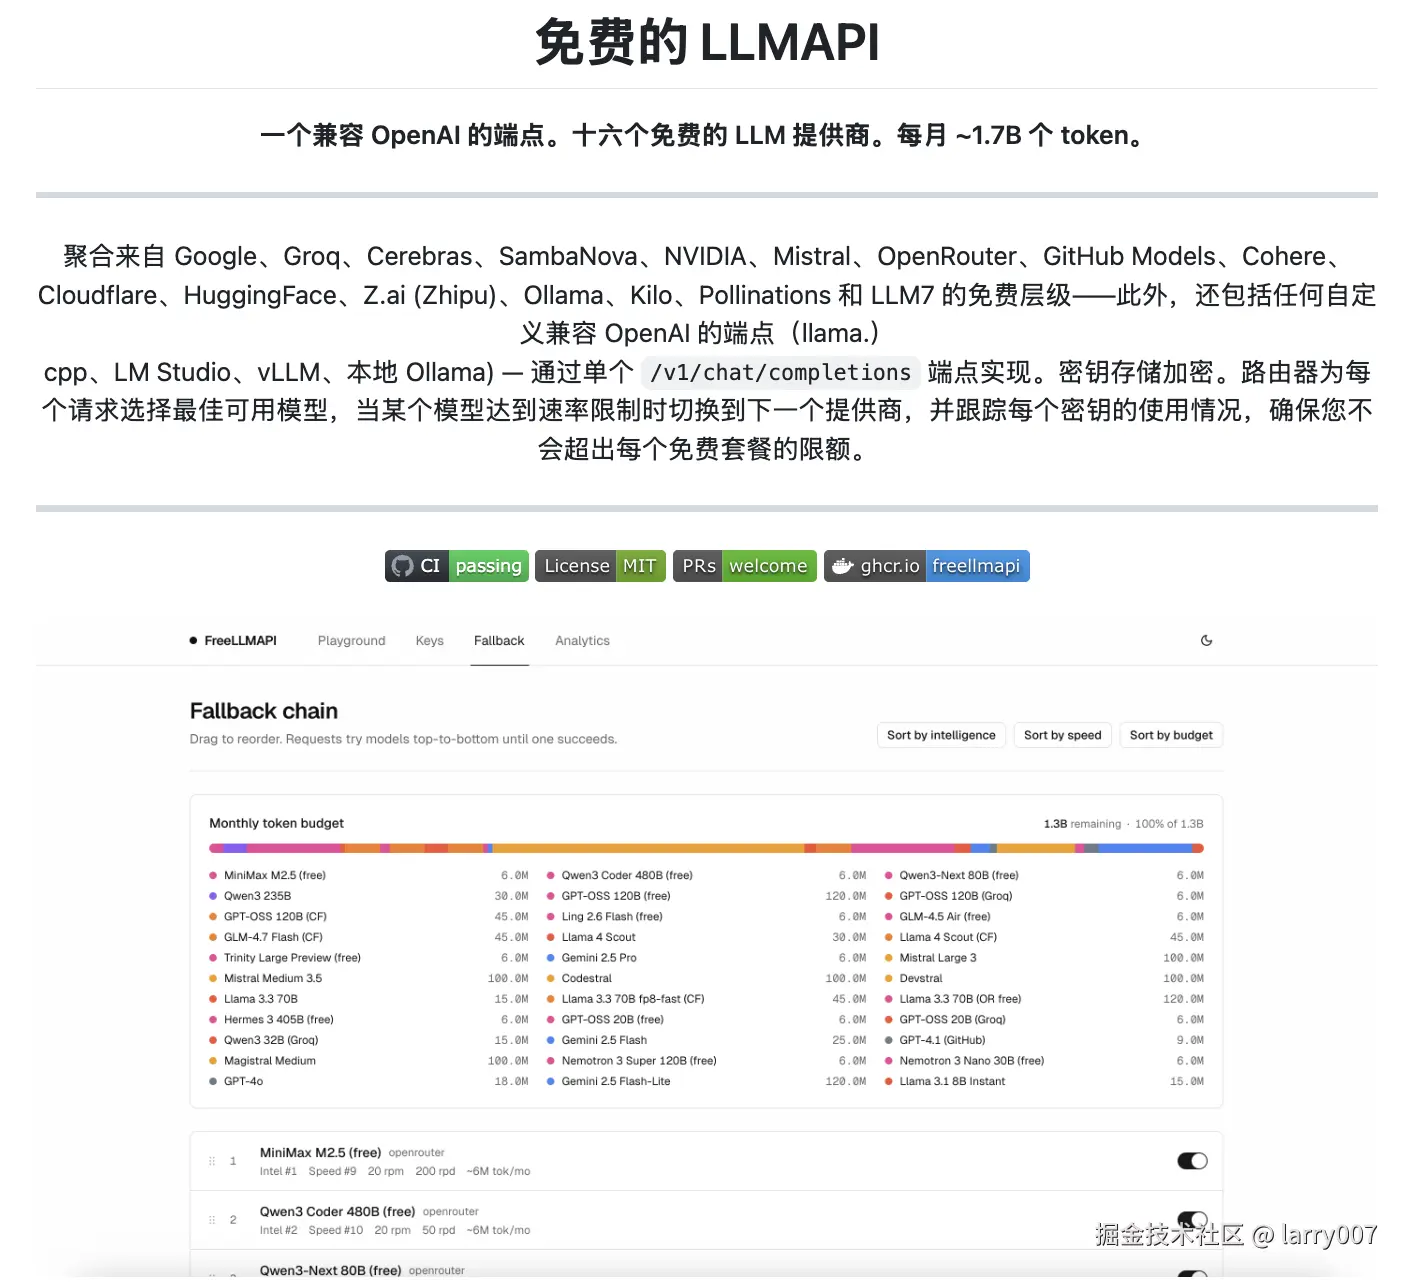
Task: Open the CI passing badge
Action: pyautogui.click(x=457, y=566)
